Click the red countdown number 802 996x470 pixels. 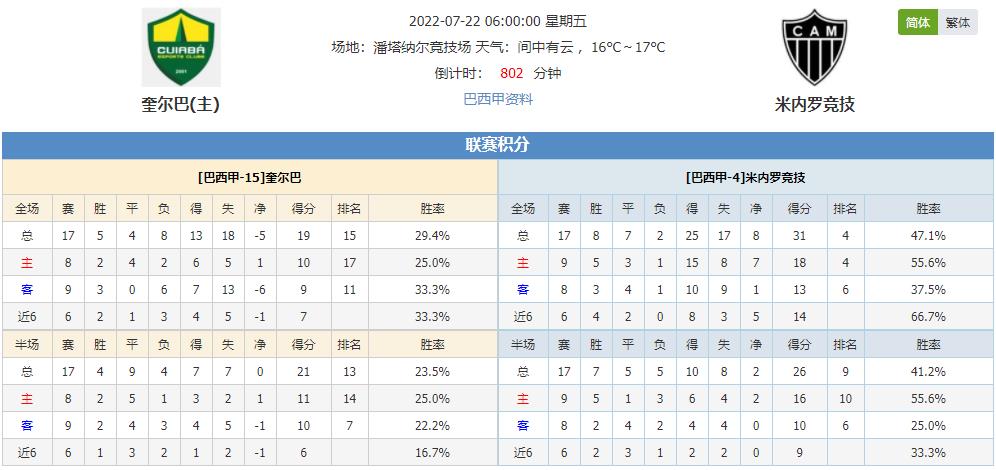pos(511,73)
